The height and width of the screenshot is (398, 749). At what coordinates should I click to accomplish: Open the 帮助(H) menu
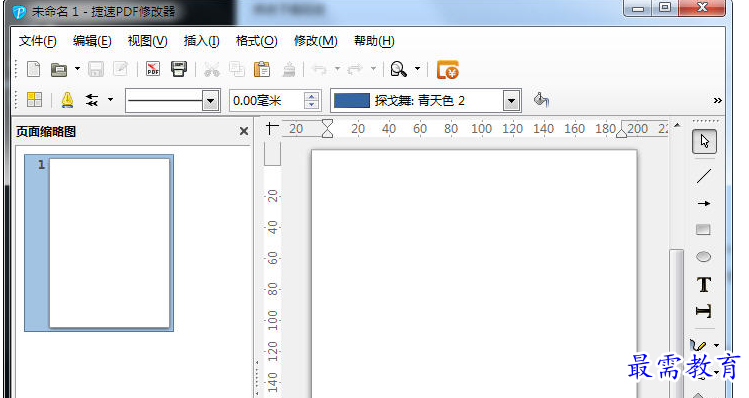point(374,41)
